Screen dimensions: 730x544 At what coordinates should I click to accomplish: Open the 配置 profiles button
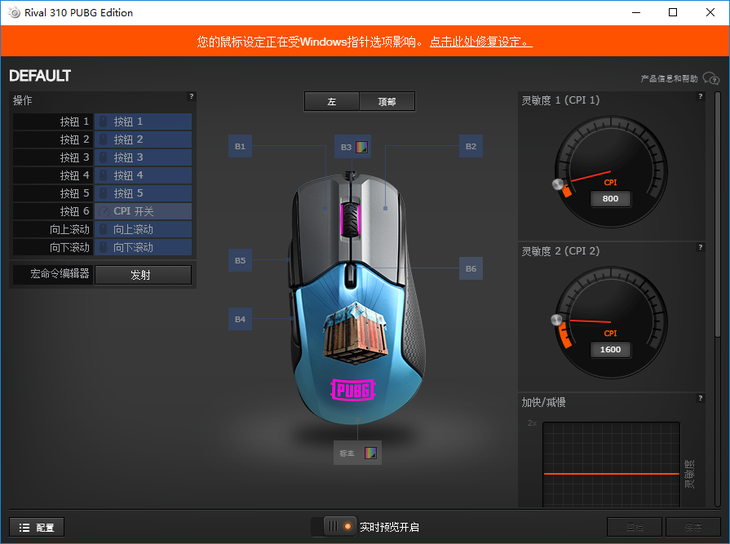[x=37, y=528]
